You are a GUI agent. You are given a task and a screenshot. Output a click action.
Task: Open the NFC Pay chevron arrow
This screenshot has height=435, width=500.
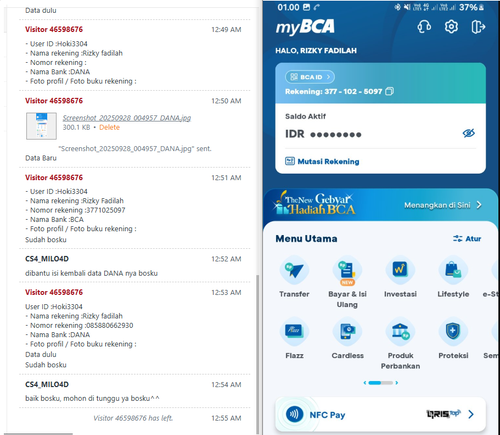pyautogui.click(x=471, y=414)
